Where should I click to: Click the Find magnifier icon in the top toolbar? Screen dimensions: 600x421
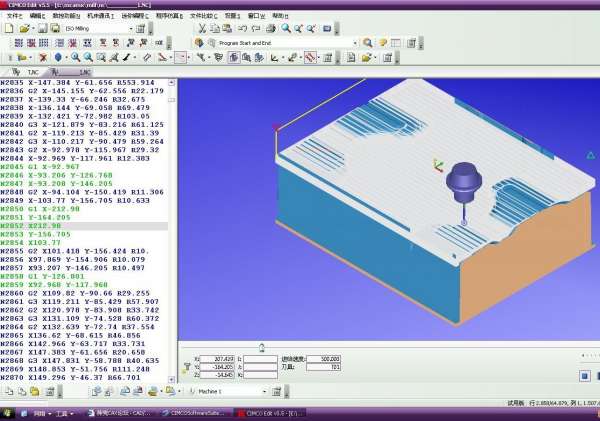coord(285,28)
